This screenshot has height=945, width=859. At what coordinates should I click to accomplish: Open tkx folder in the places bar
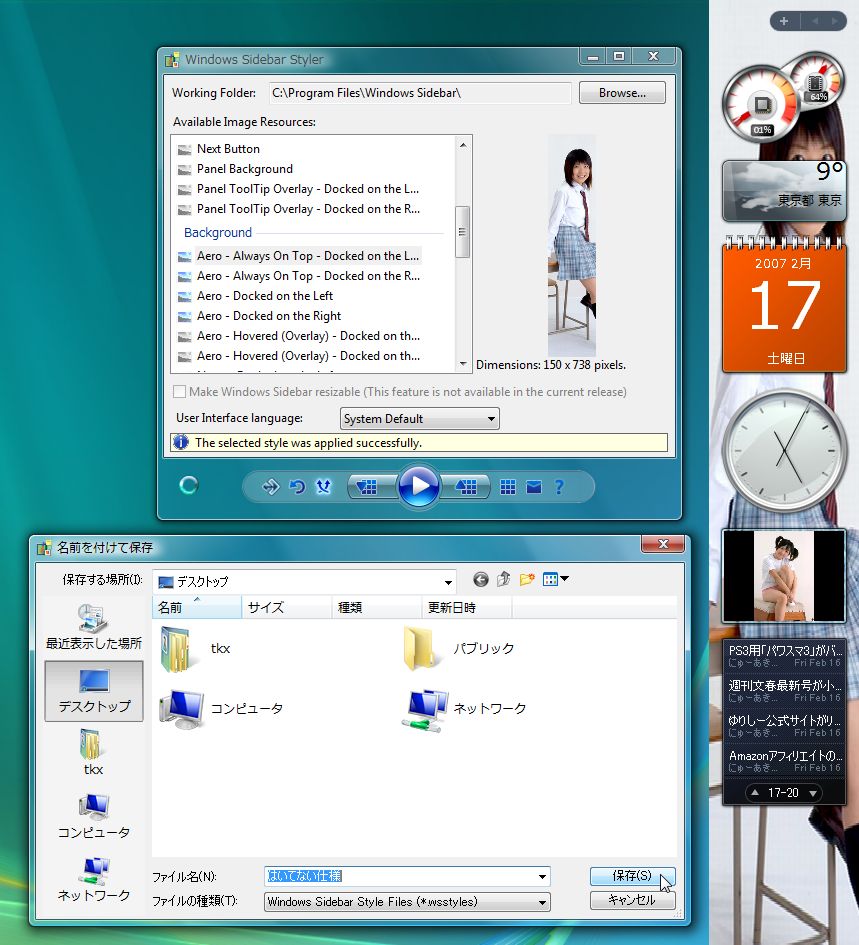pyautogui.click(x=93, y=753)
